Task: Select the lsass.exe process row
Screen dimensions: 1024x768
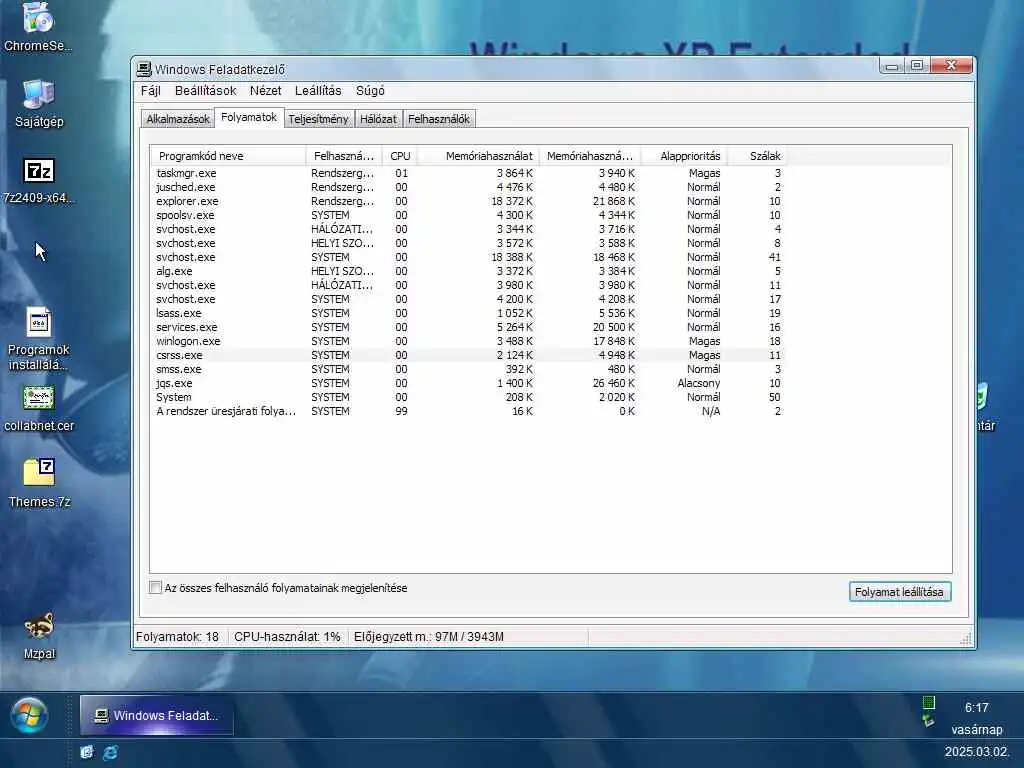Action: (x=468, y=313)
